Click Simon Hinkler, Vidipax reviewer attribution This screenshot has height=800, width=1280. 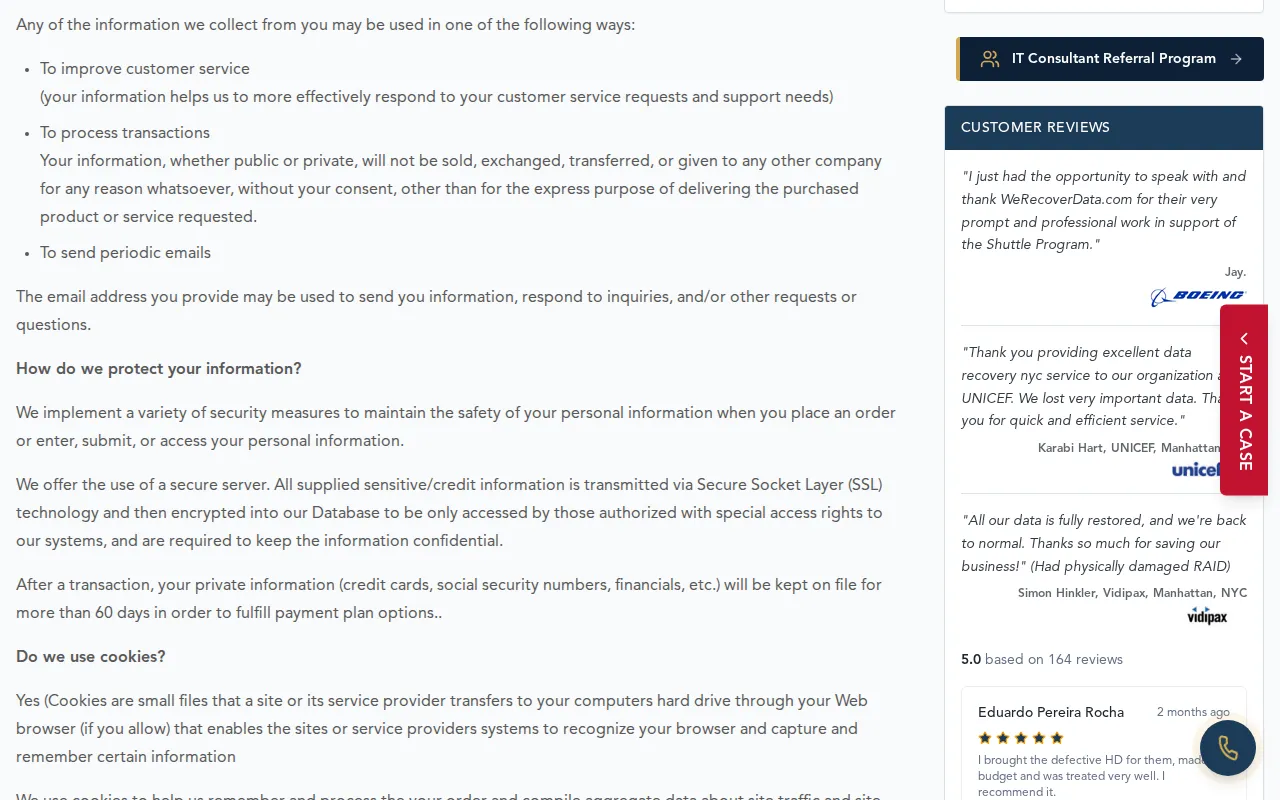point(1132,593)
